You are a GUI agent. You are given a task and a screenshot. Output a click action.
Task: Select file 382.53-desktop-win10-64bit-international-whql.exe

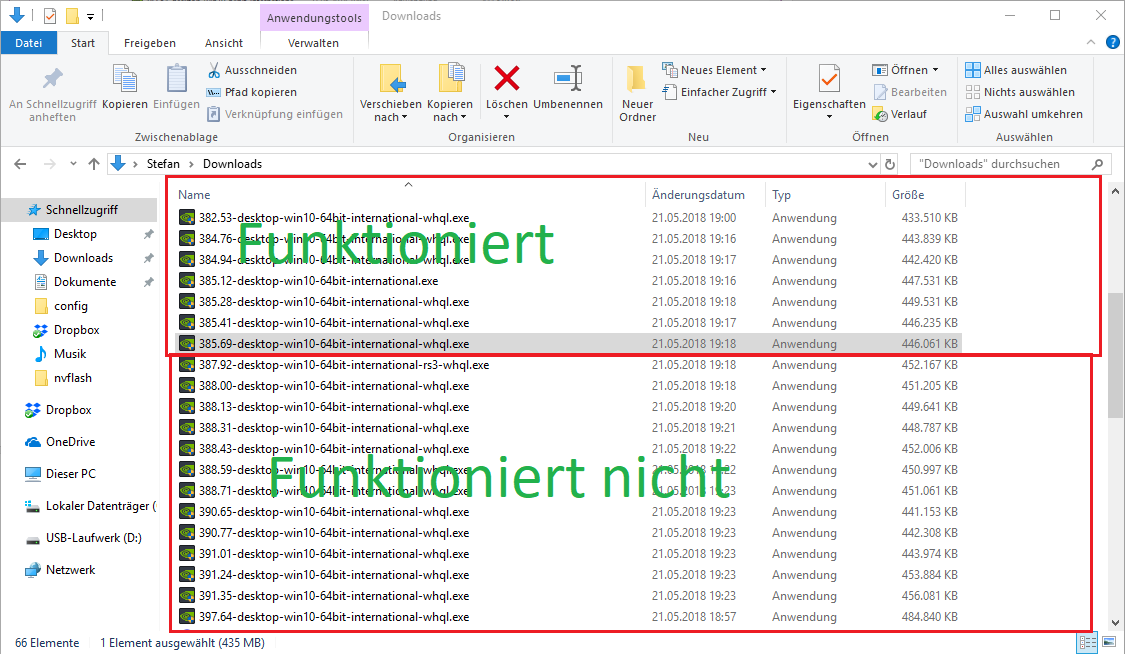point(568,218)
